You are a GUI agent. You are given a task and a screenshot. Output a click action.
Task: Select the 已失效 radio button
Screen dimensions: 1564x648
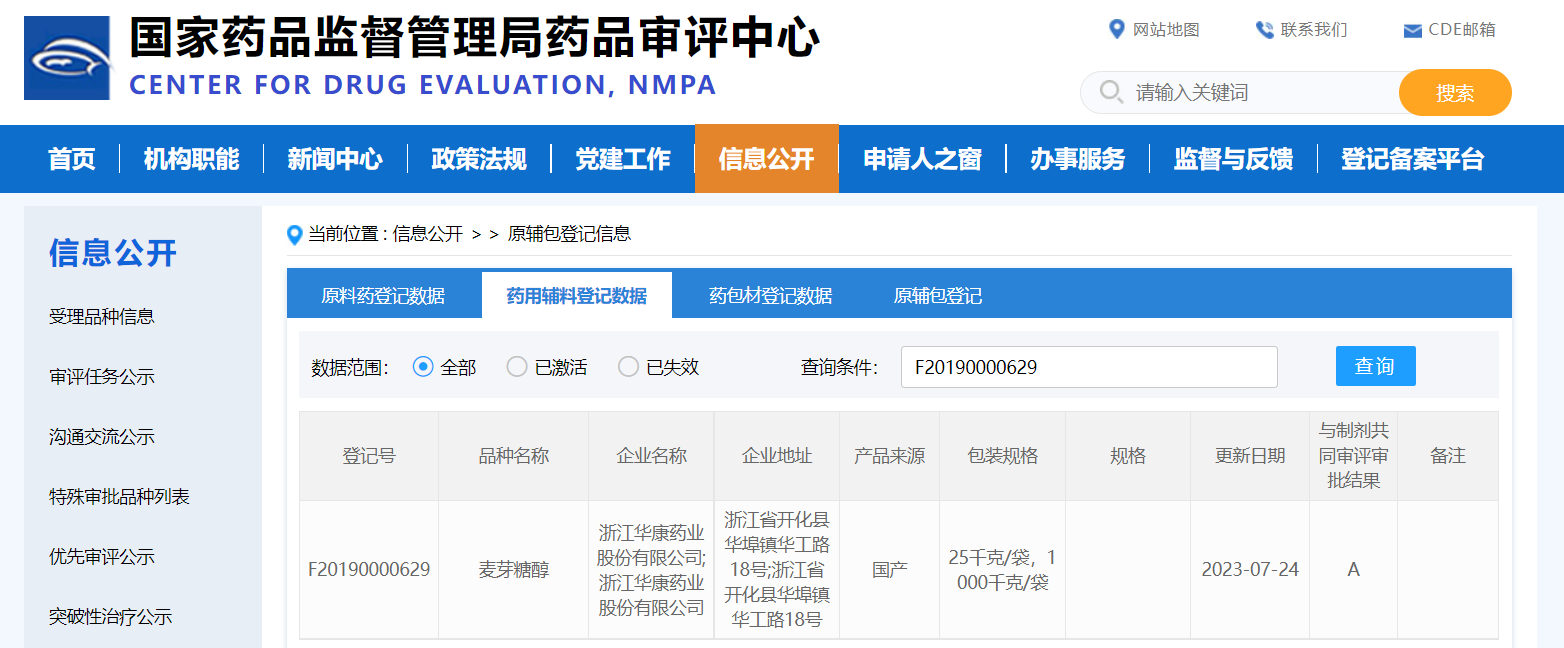[x=628, y=367]
